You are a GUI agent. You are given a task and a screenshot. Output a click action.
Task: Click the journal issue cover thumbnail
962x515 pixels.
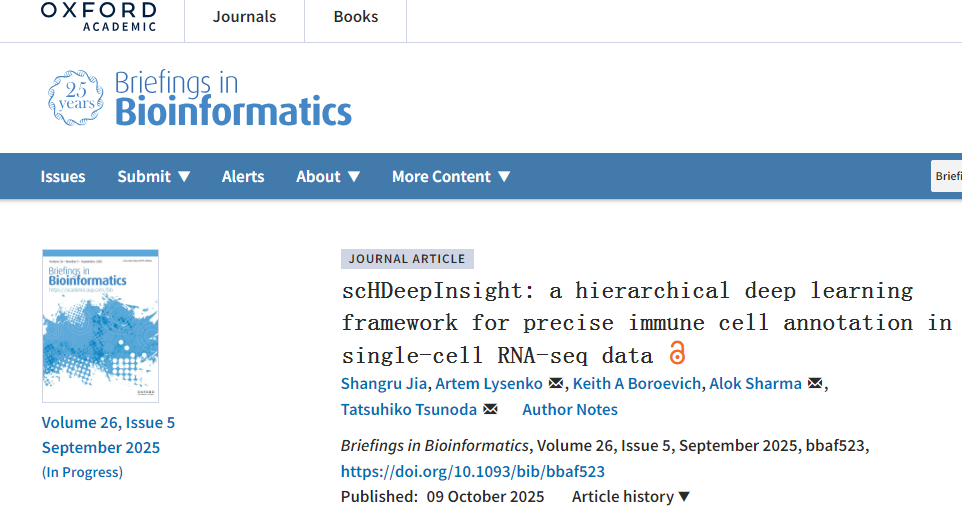[100, 326]
